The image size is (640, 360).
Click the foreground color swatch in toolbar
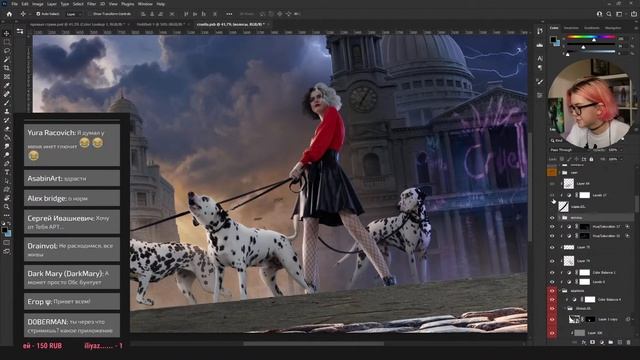(4, 230)
